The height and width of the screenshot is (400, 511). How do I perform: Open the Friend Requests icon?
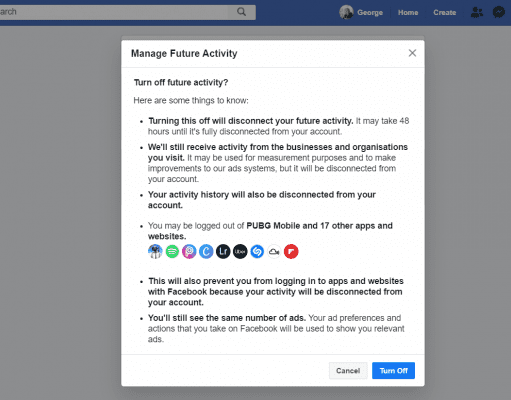(x=477, y=12)
